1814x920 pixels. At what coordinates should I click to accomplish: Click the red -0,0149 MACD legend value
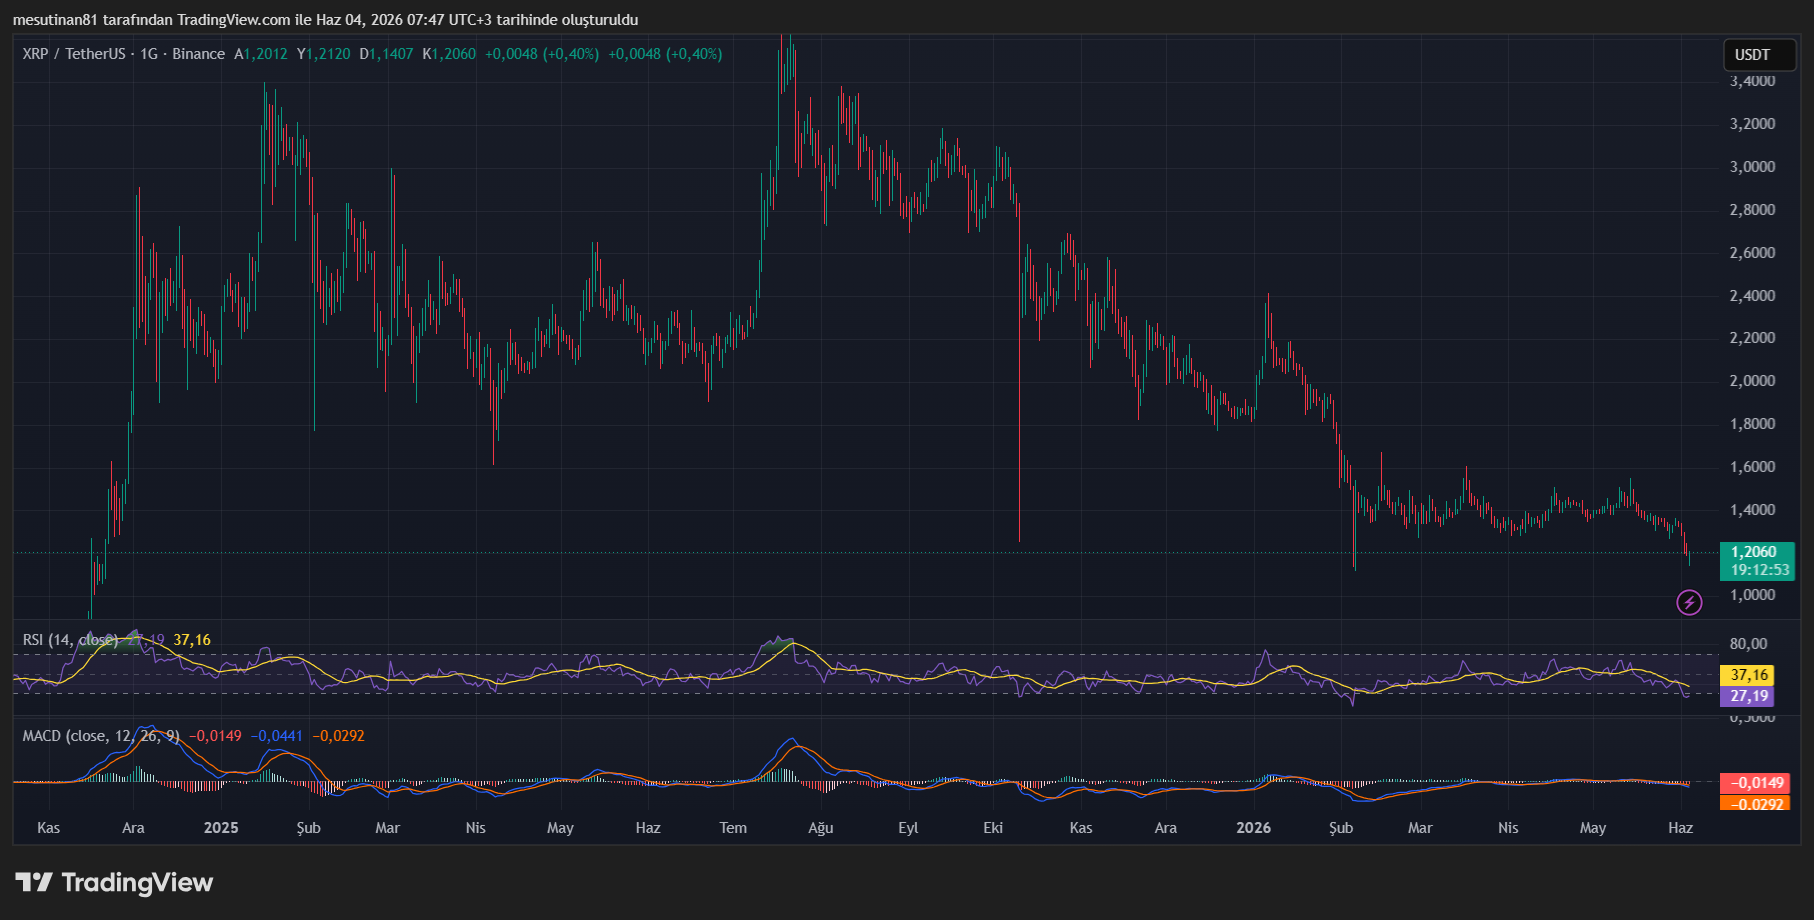click(216, 736)
